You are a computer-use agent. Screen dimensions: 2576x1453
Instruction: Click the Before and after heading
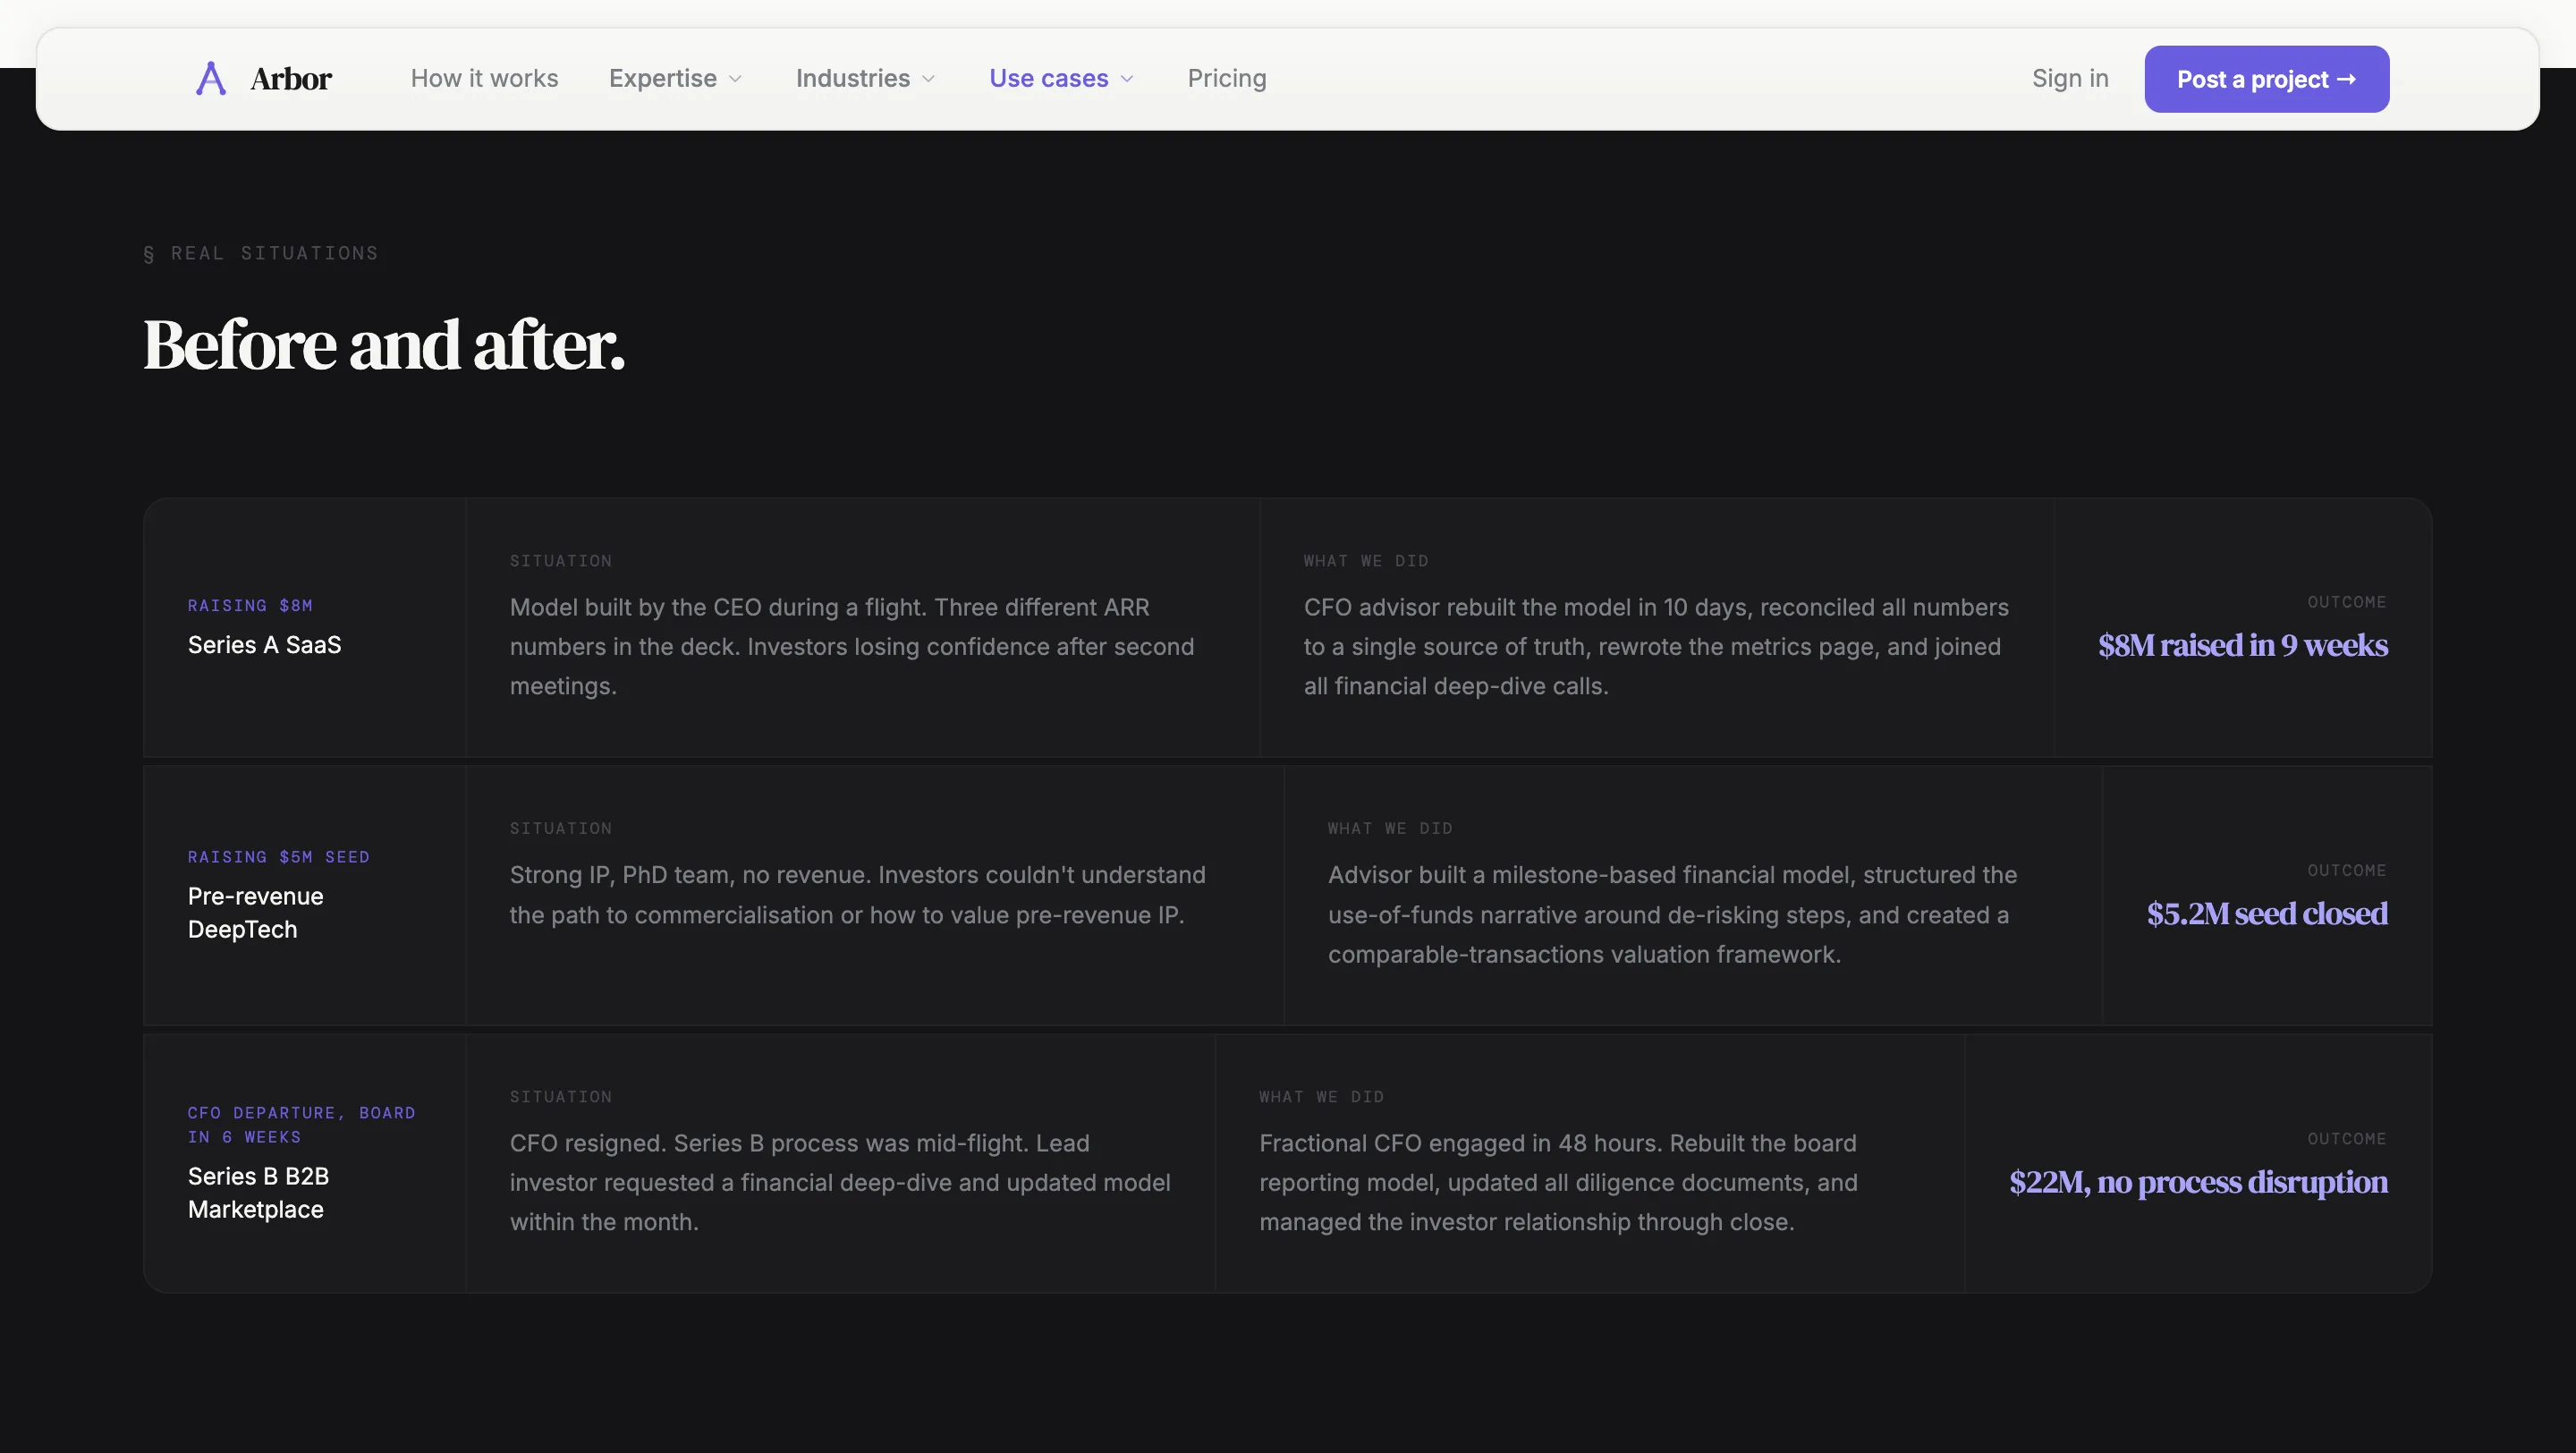(384, 346)
